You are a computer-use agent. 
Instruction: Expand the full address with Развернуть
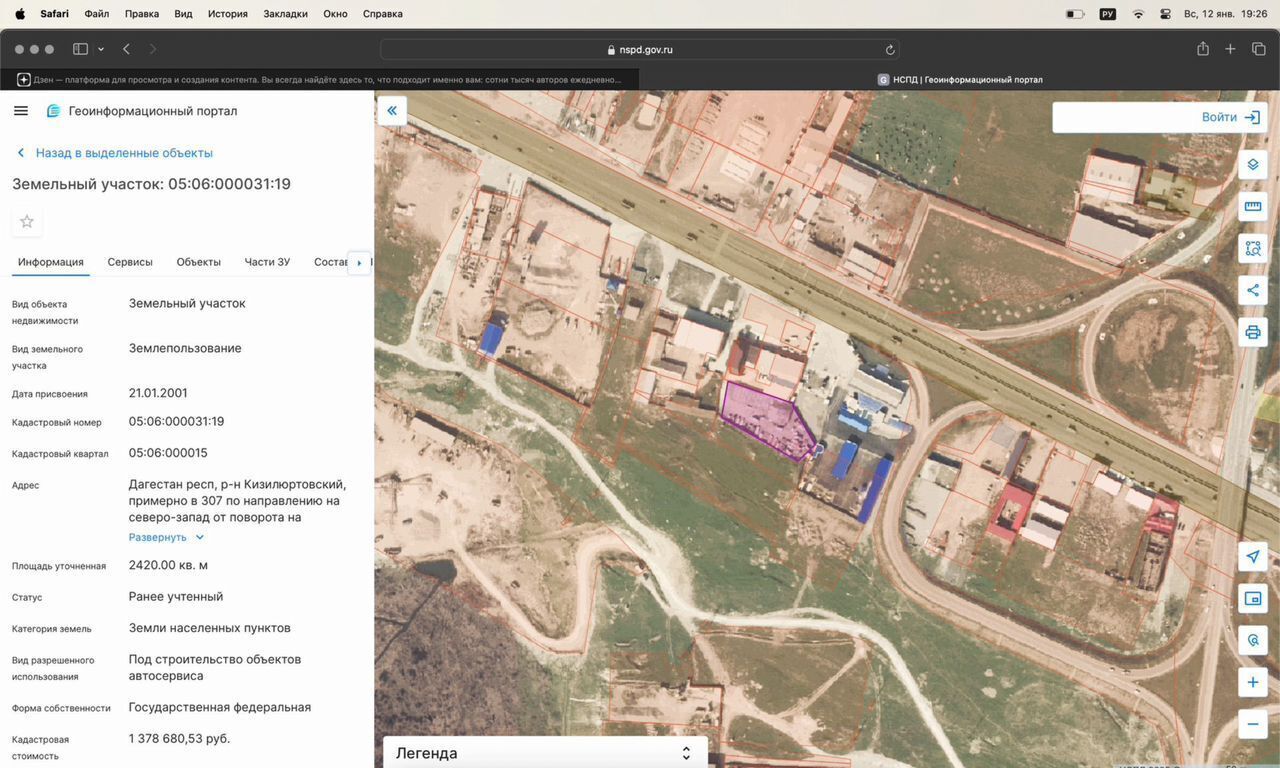pyautogui.click(x=166, y=537)
